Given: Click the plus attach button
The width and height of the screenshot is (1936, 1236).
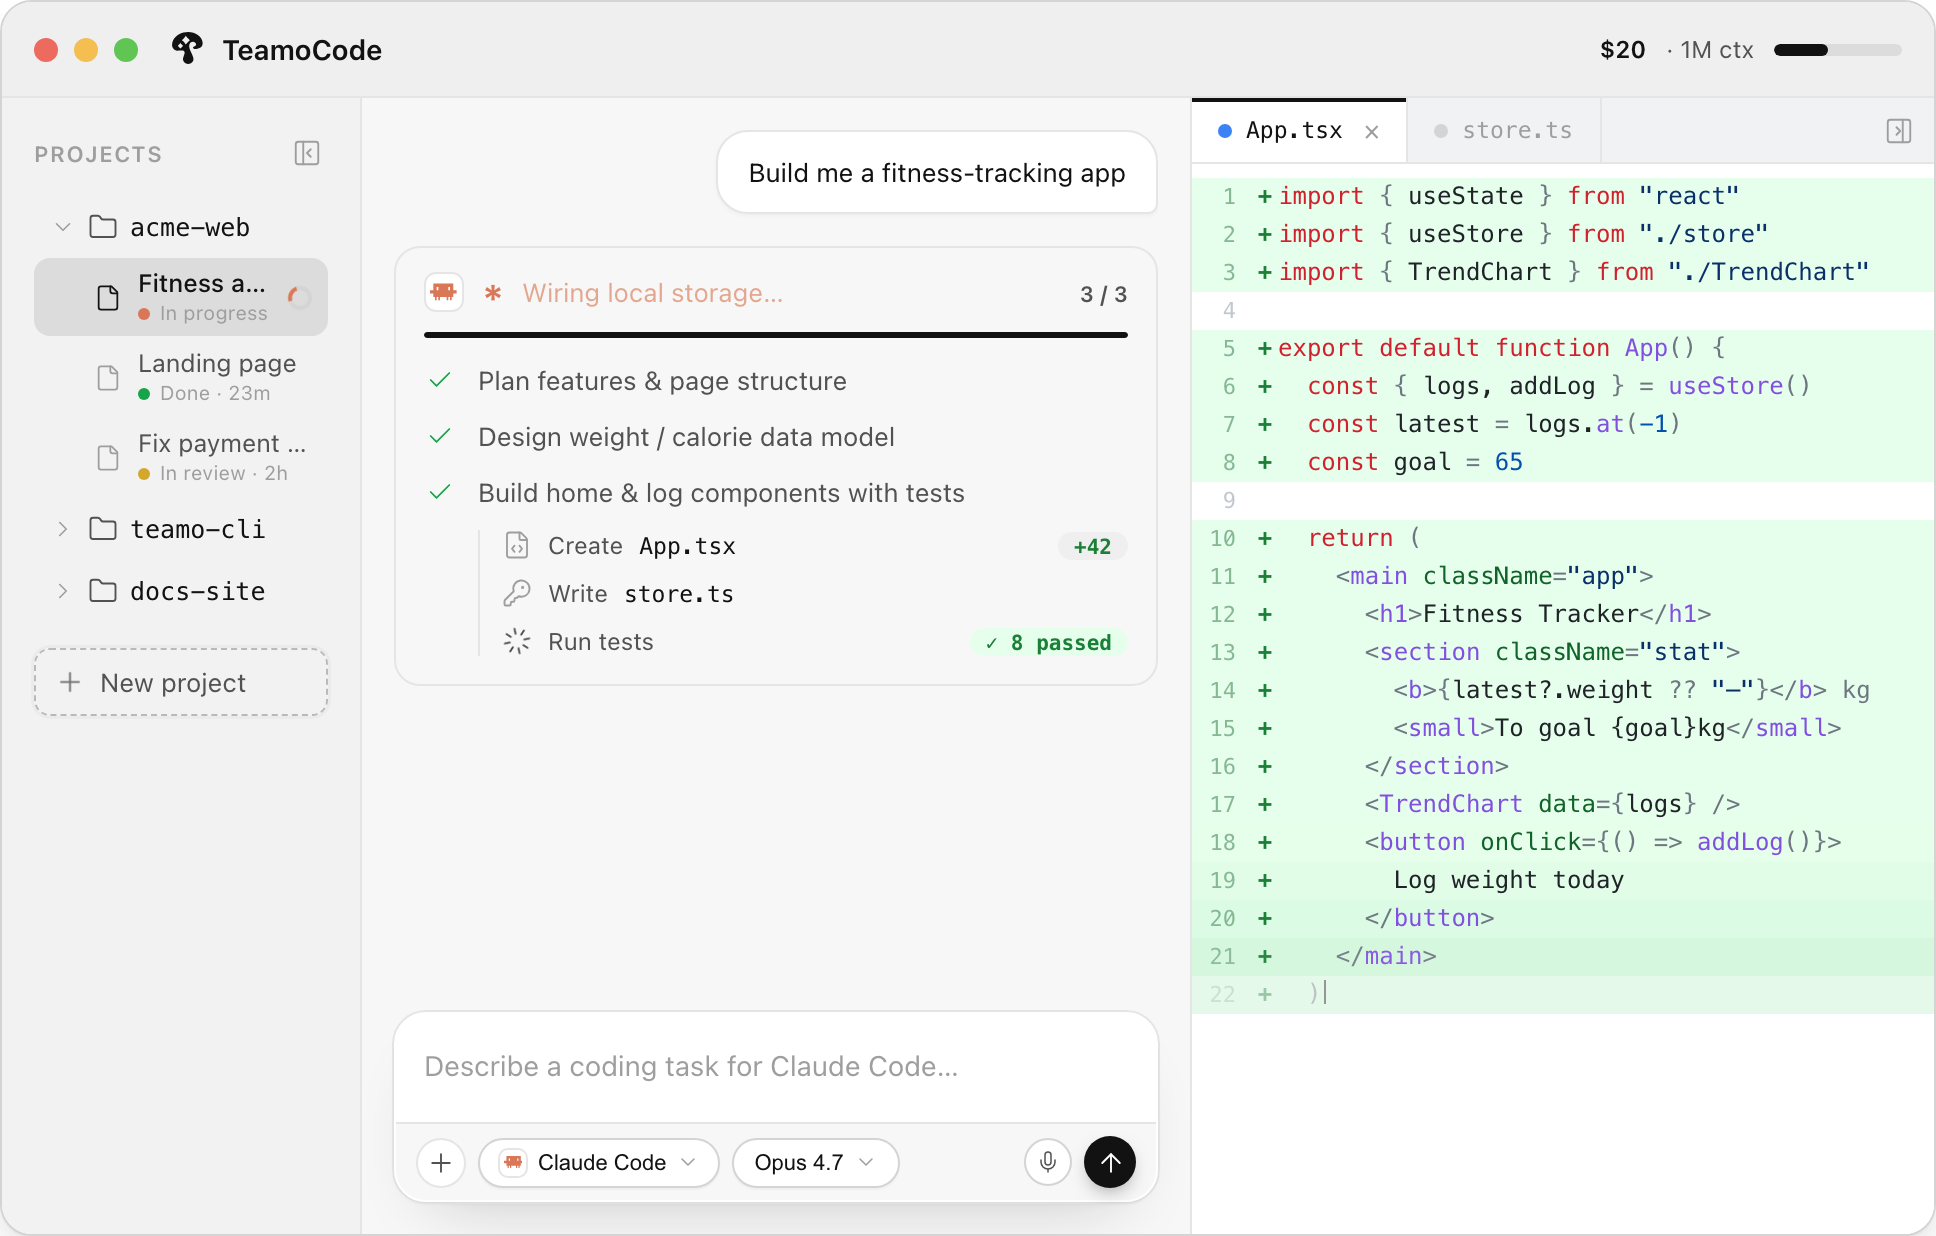Looking at the screenshot, I should point(441,1163).
